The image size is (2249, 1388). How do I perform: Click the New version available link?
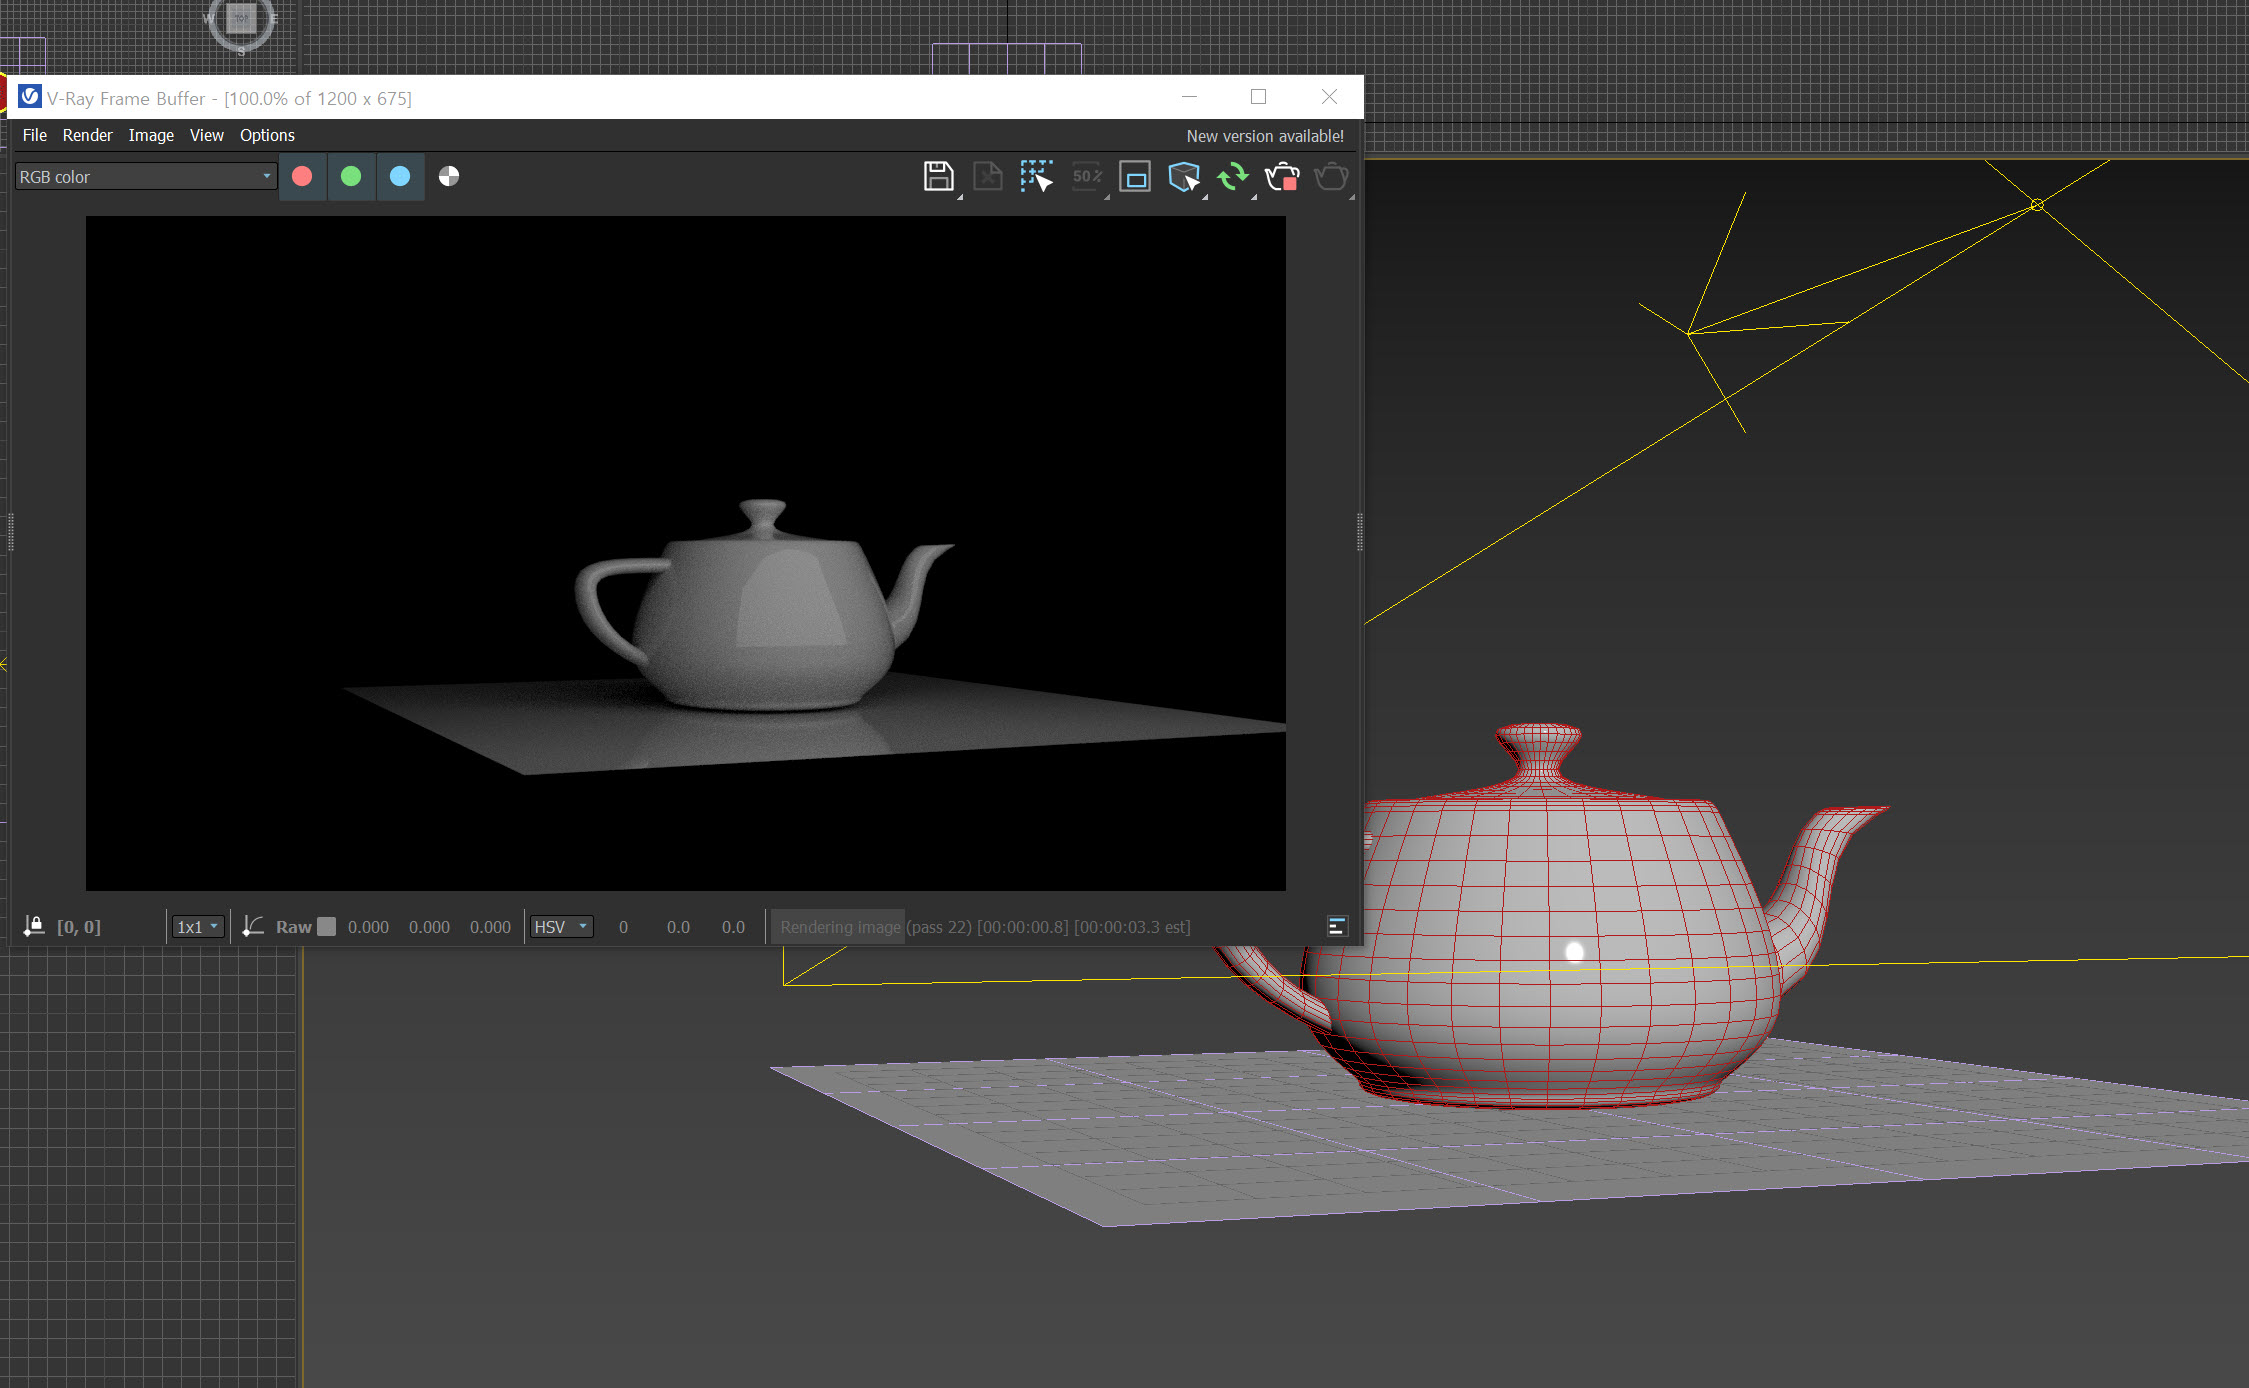click(x=1264, y=136)
